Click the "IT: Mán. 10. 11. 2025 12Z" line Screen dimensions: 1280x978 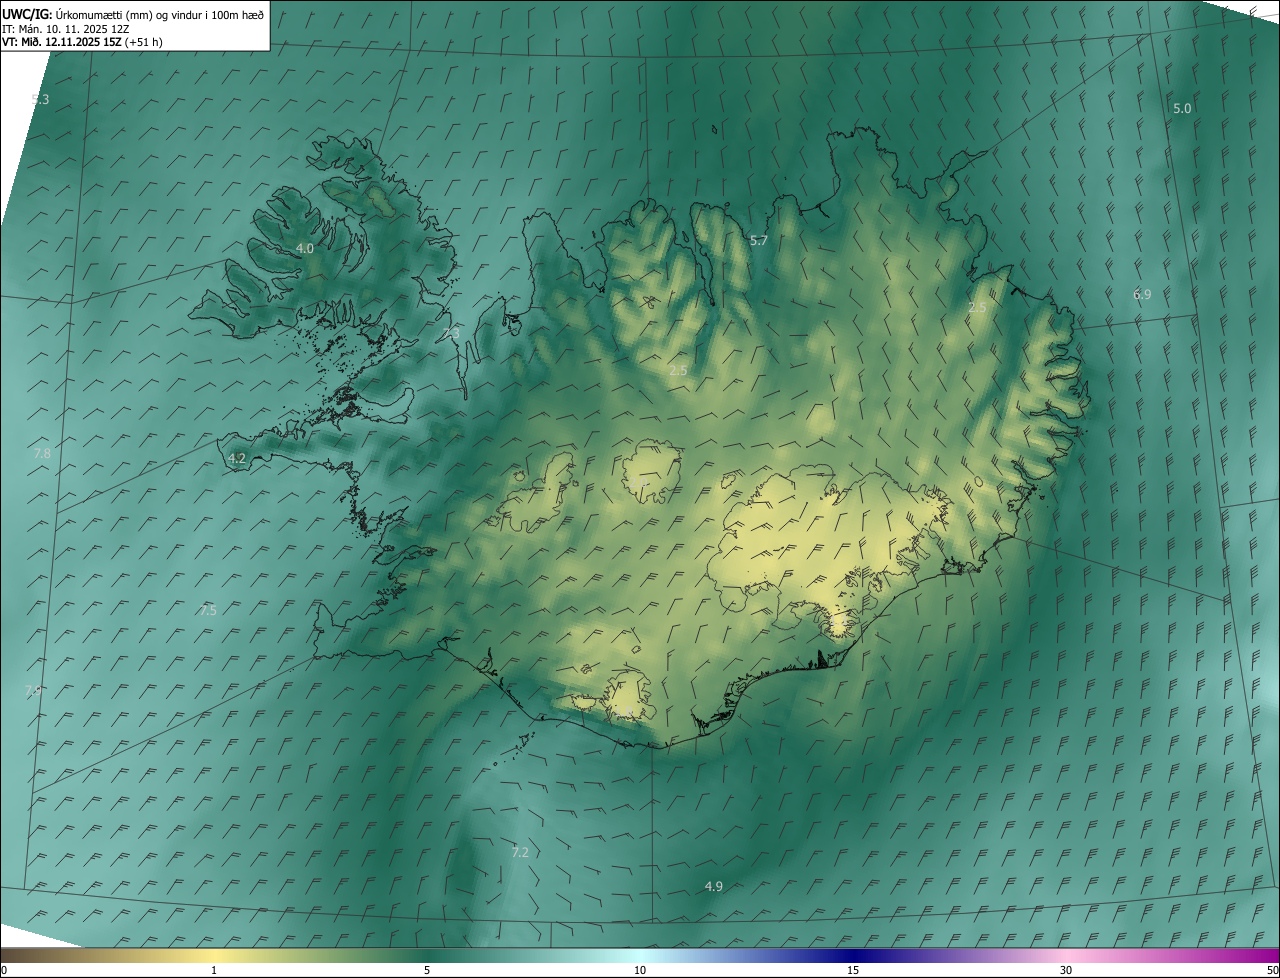tap(66, 28)
